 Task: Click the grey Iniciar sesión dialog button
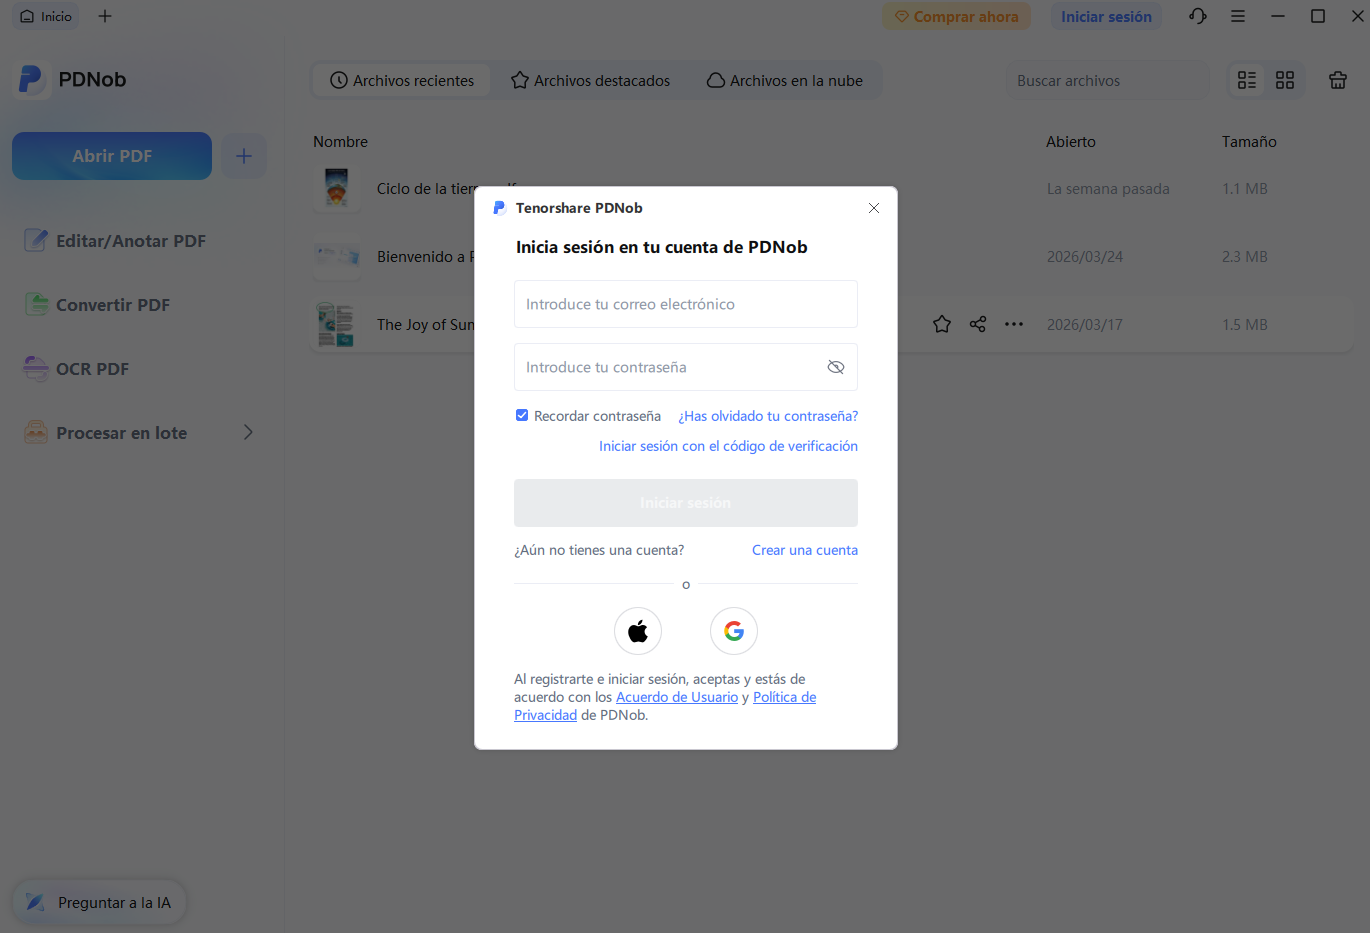click(x=686, y=503)
